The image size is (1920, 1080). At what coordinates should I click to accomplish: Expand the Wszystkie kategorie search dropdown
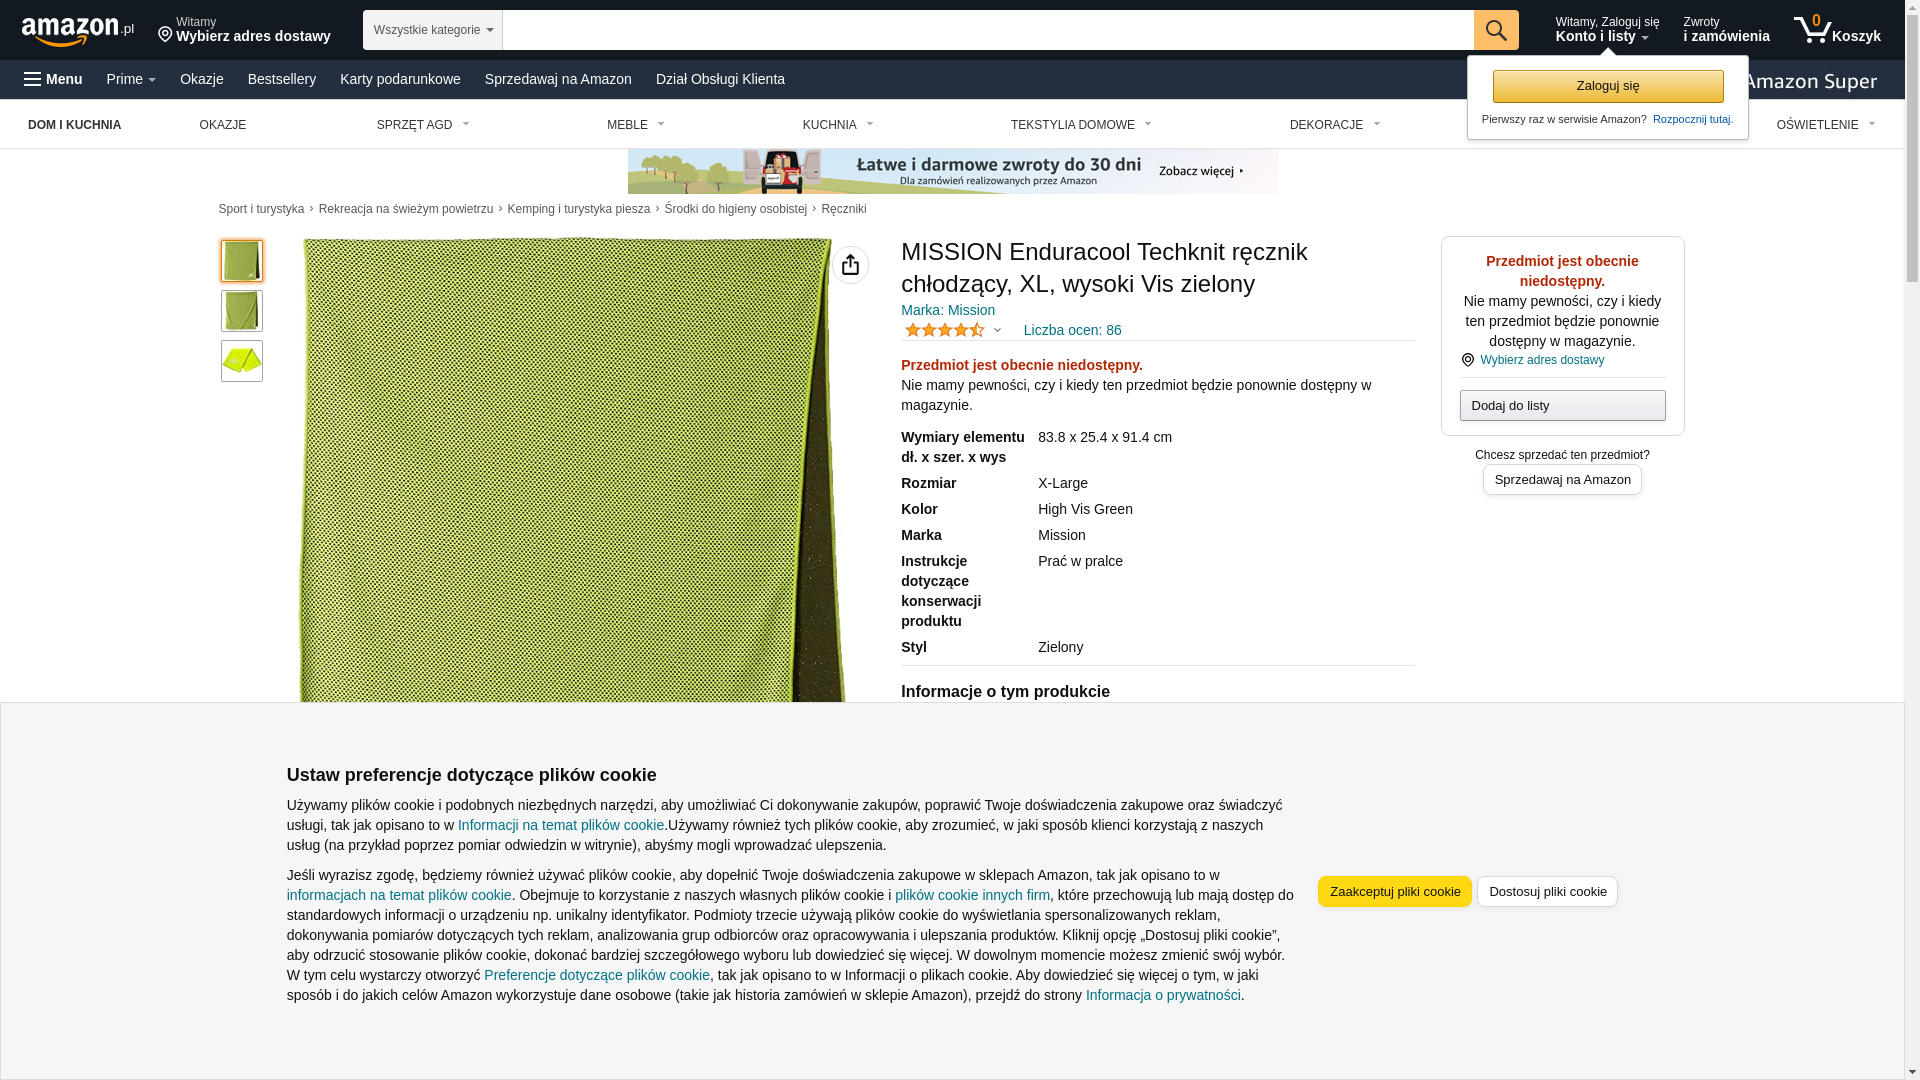coord(433,30)
